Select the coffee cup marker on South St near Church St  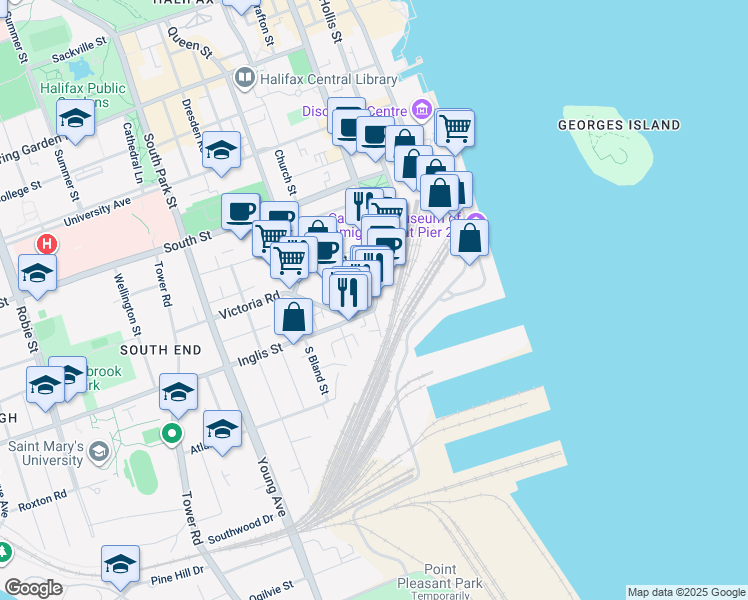click(241, 216)
